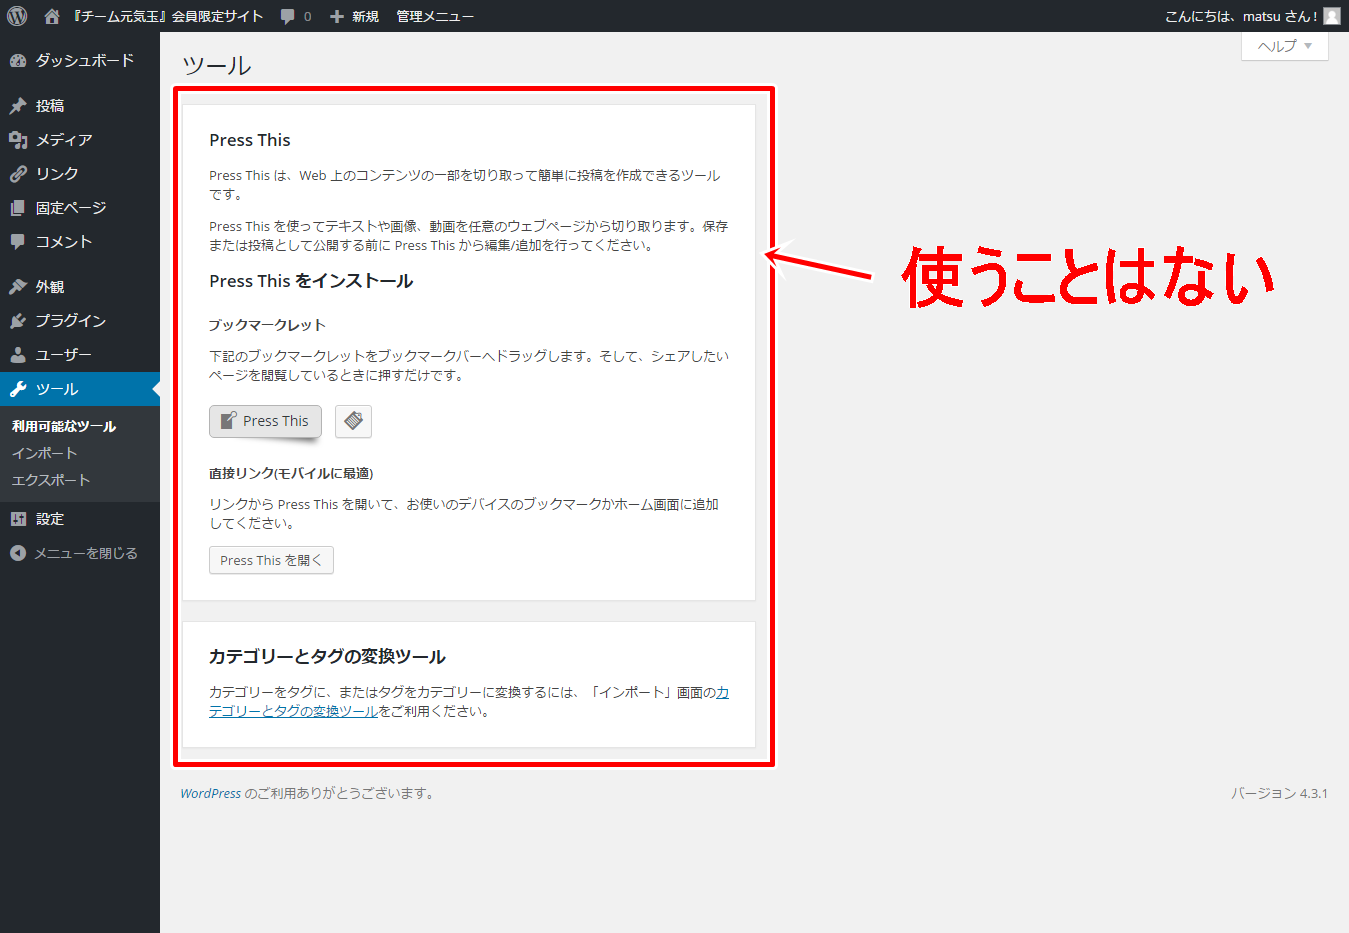Open メディア menu item
The width and height of the screenshot is (1349, 933).
pos(80,140)
